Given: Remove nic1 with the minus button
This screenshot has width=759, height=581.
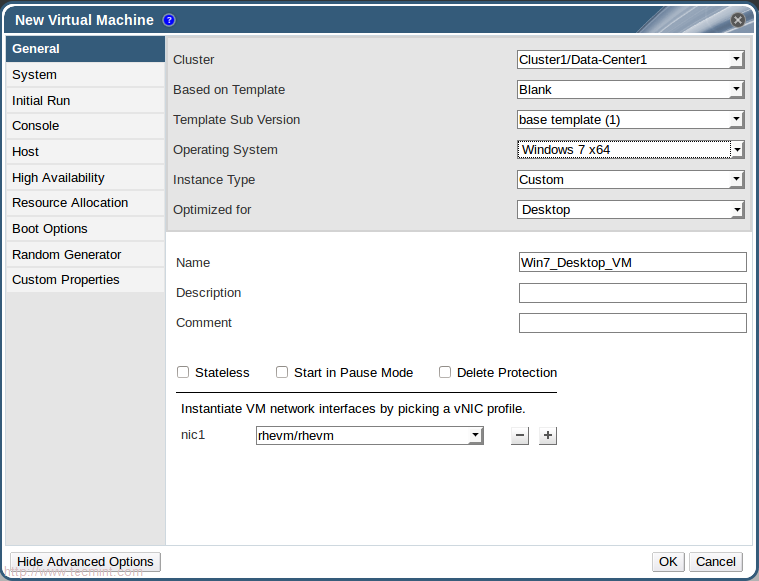Looking at the screenshot, I should pos(519,436).
